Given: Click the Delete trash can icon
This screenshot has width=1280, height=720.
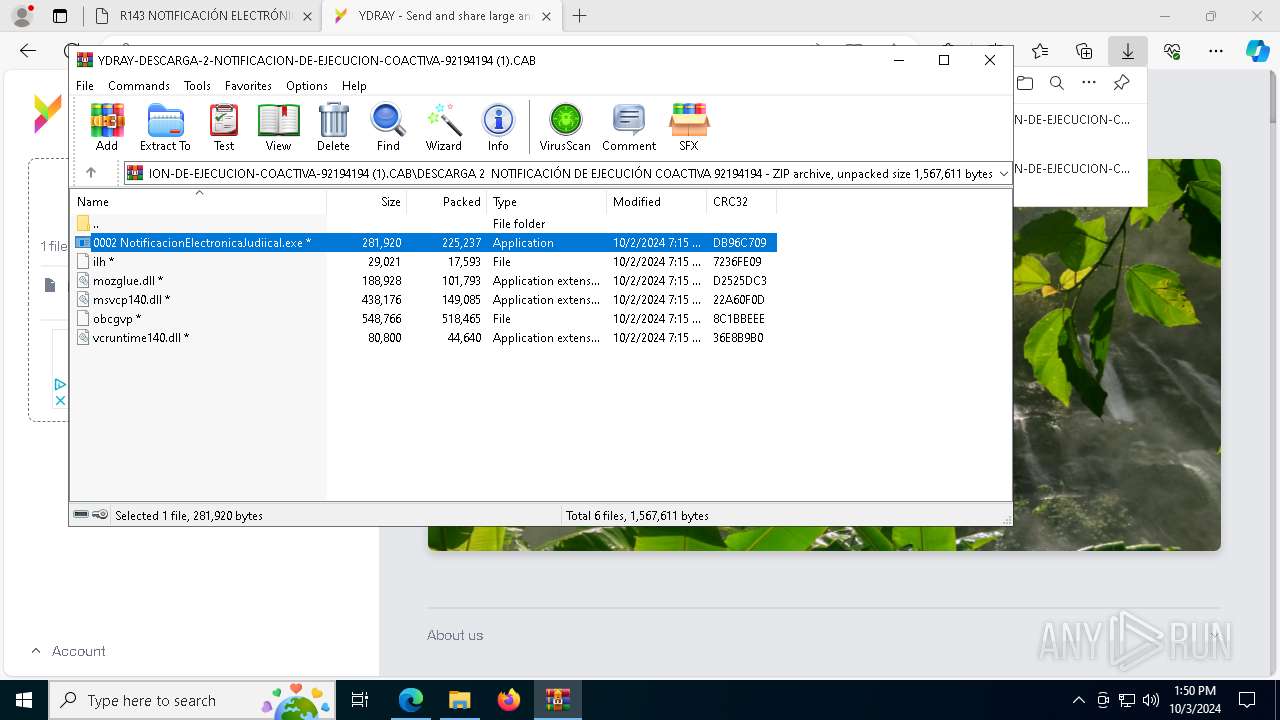Looking at the screenshot, I should (333, 127).
